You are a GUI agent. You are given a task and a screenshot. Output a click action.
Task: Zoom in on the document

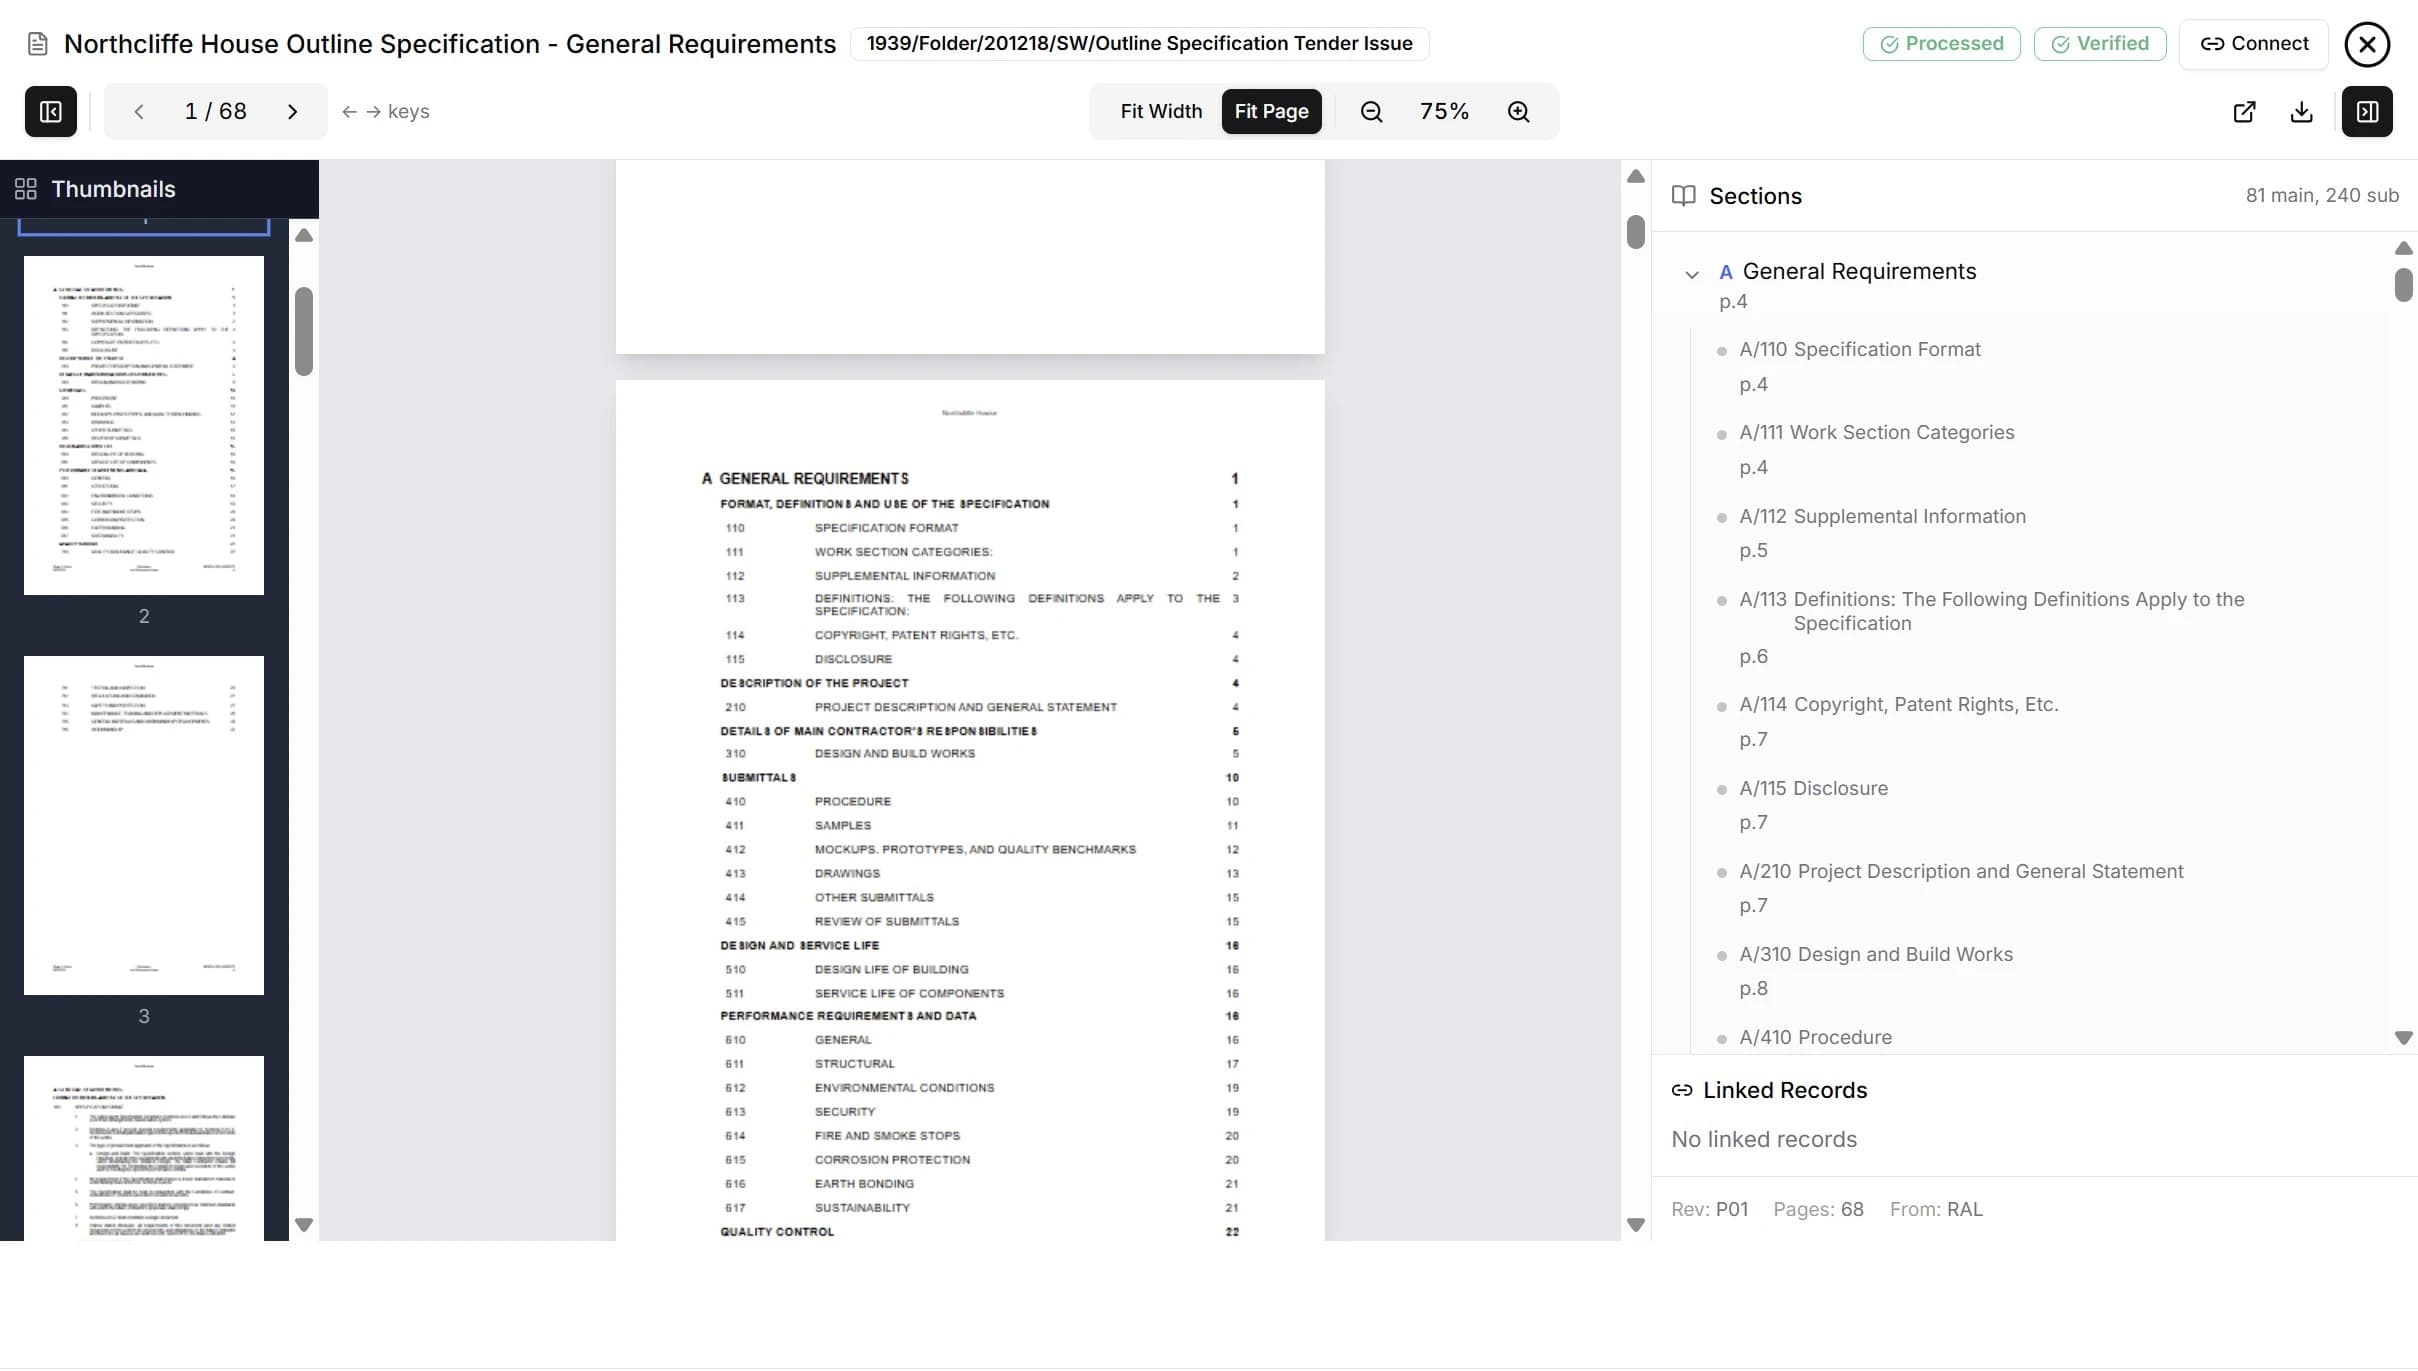[1519, 111]
